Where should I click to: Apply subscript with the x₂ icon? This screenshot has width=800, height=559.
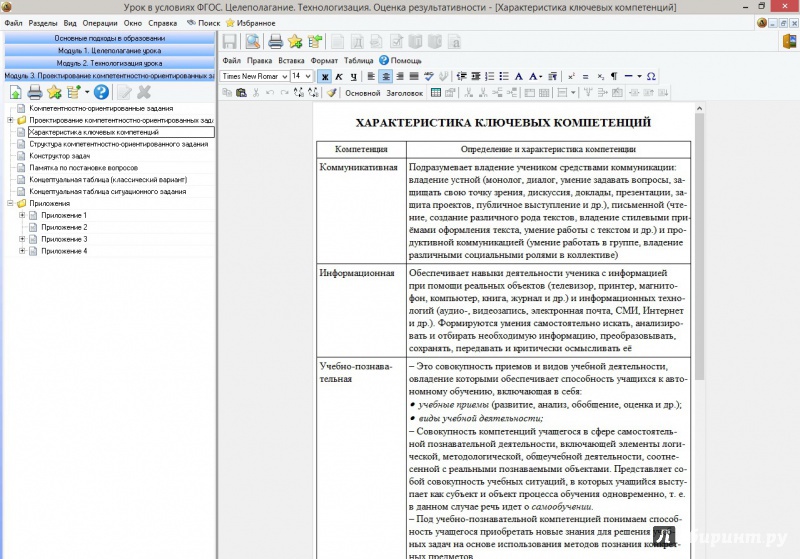601,77
